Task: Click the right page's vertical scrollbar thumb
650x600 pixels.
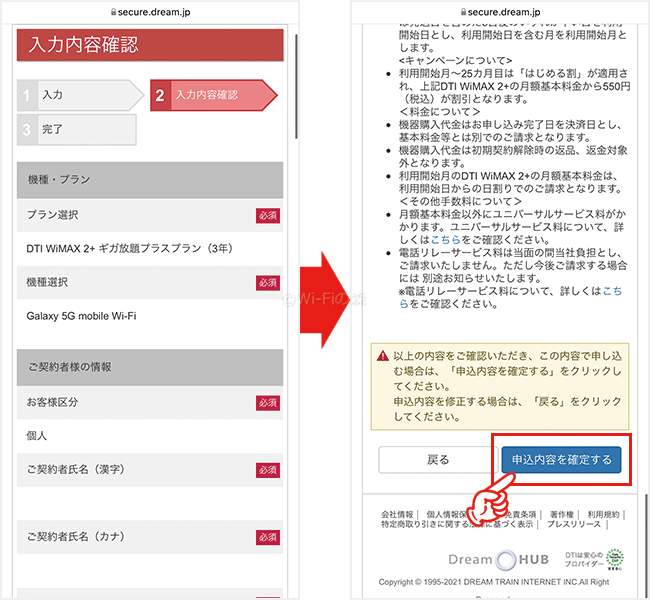Action: [646, 545]
